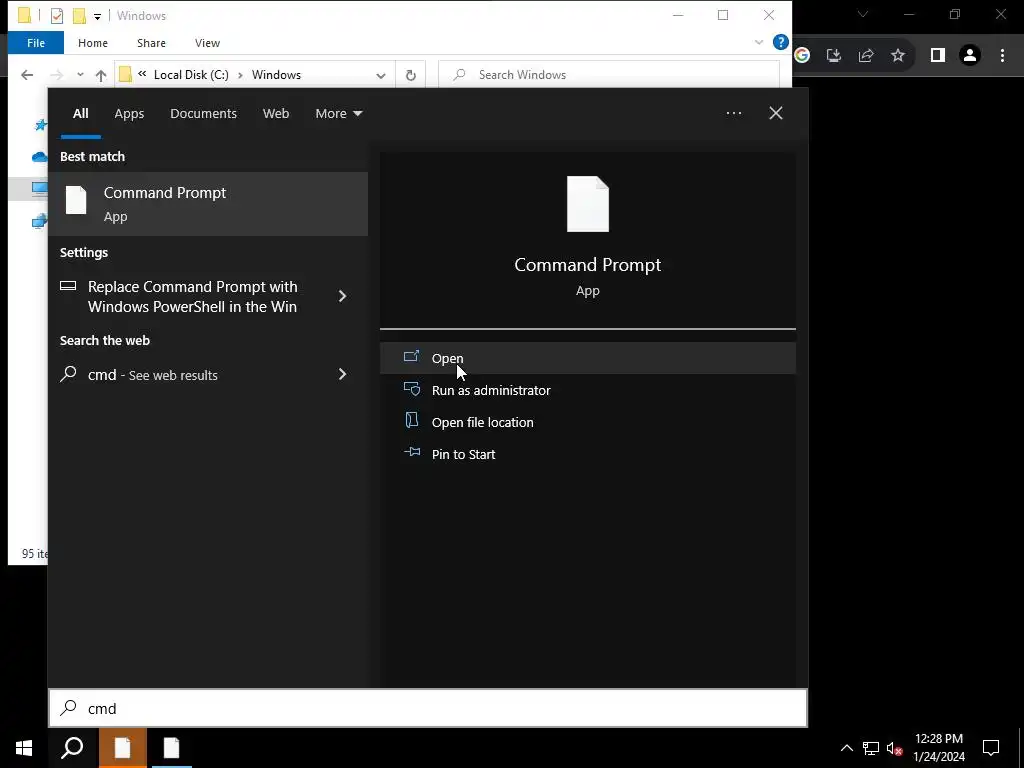Switch to the Documents search tab

point(203,114)
